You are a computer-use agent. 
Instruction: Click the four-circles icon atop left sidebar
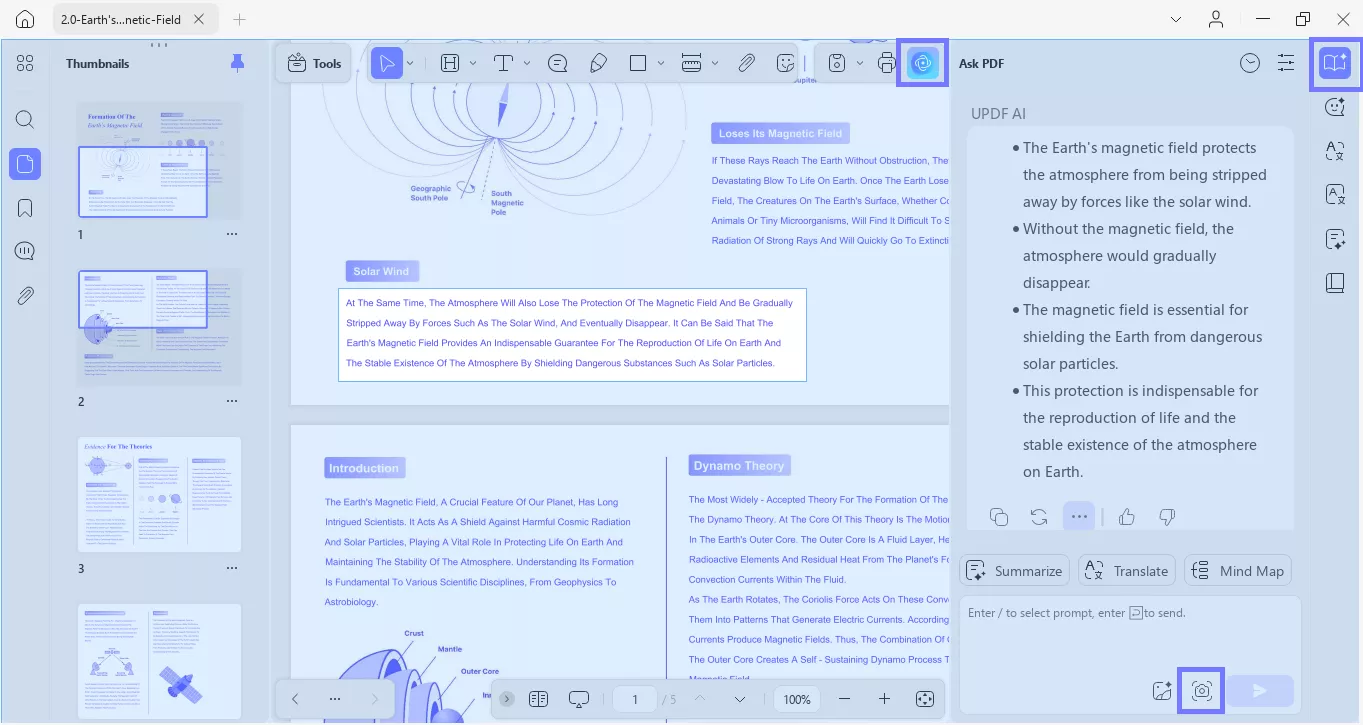[25, 63]
